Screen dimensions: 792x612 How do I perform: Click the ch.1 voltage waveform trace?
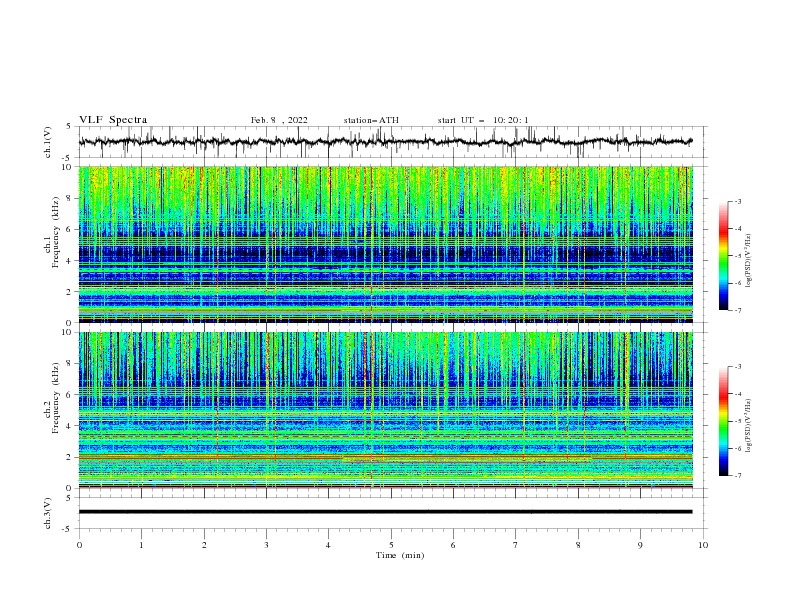385,142
